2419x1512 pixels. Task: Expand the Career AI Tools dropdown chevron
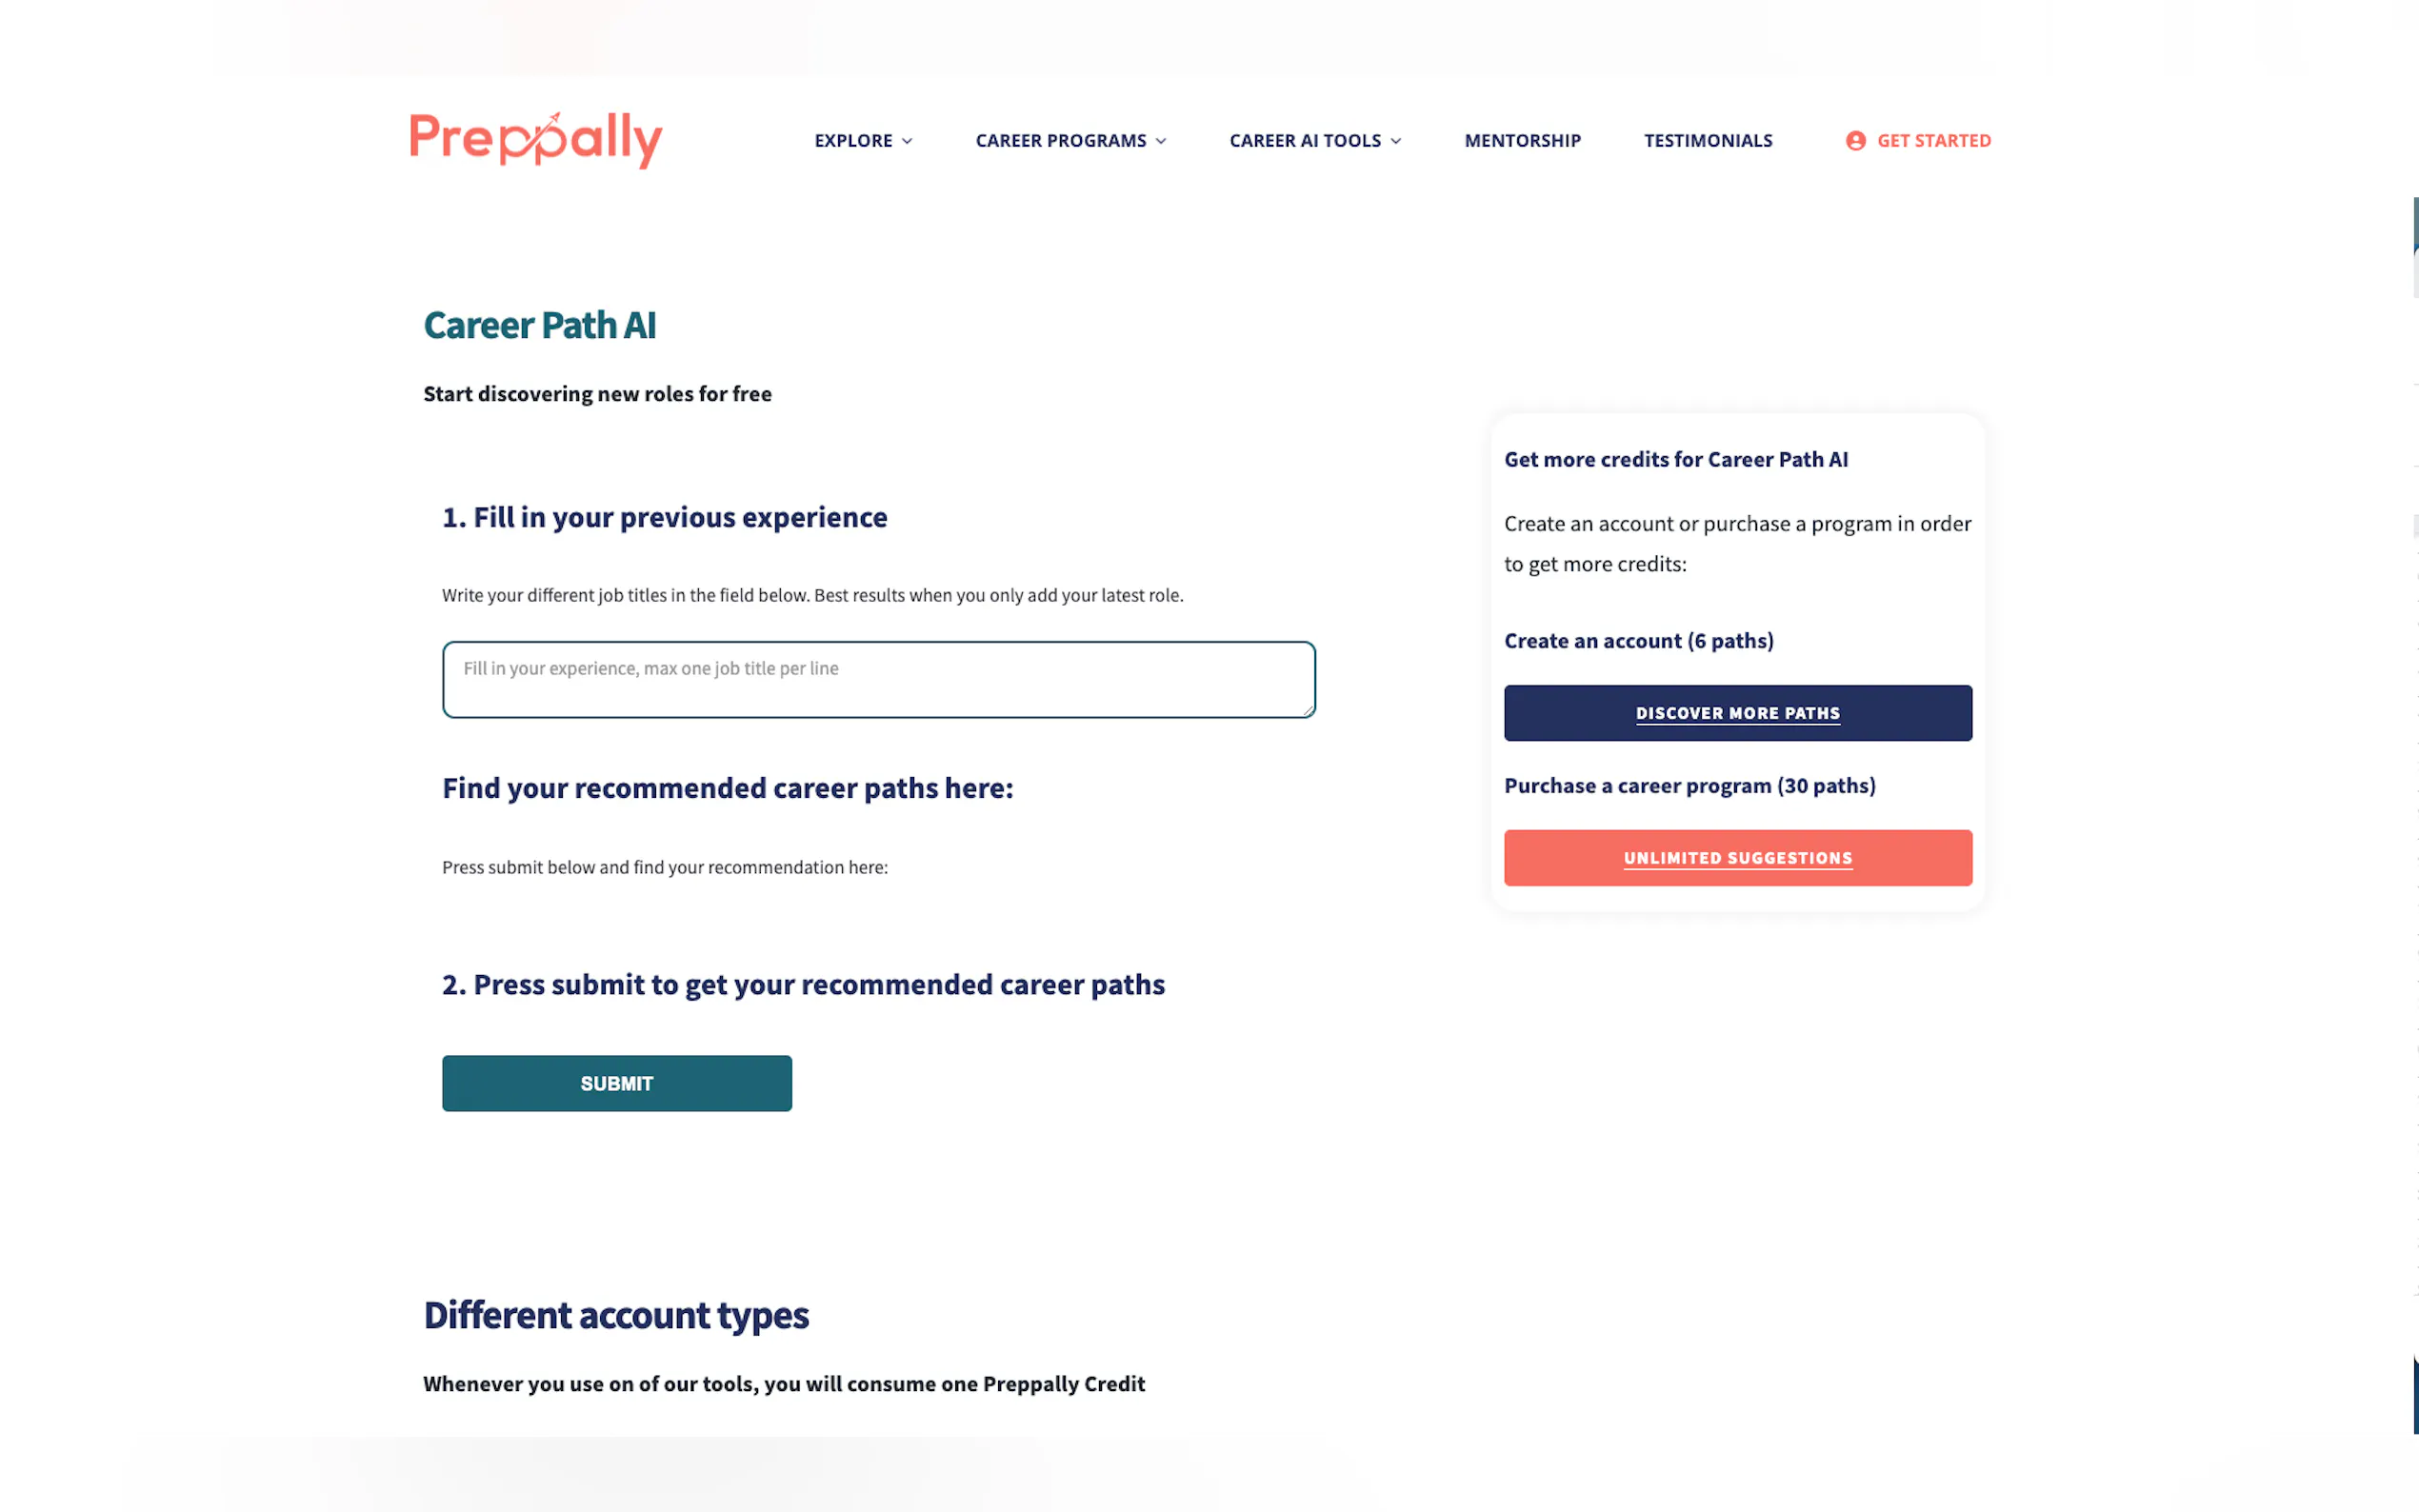pos(1396,142)
